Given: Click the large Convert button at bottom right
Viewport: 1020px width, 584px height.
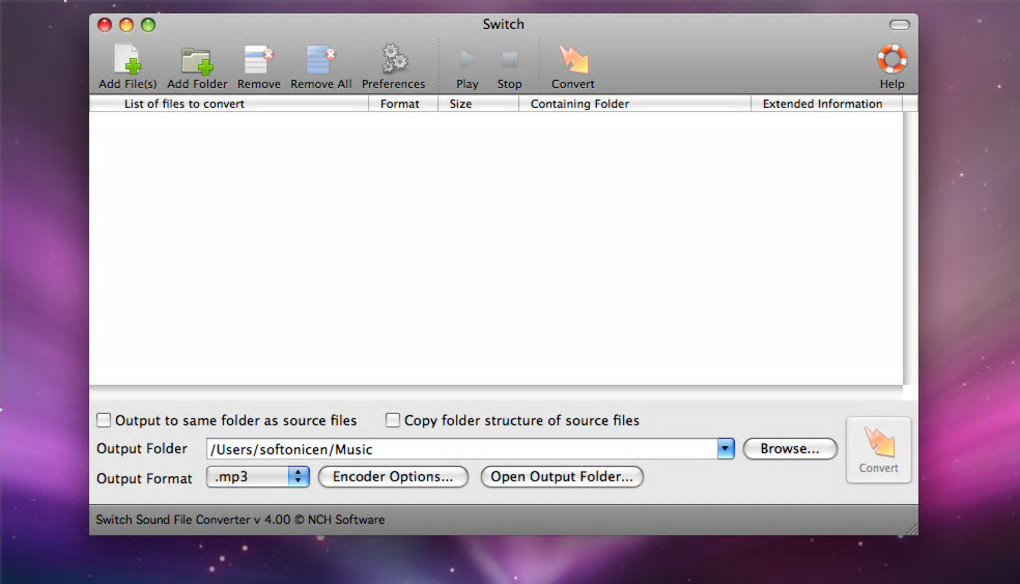Looking at the screenshot, I should click(x=878, y=449).
